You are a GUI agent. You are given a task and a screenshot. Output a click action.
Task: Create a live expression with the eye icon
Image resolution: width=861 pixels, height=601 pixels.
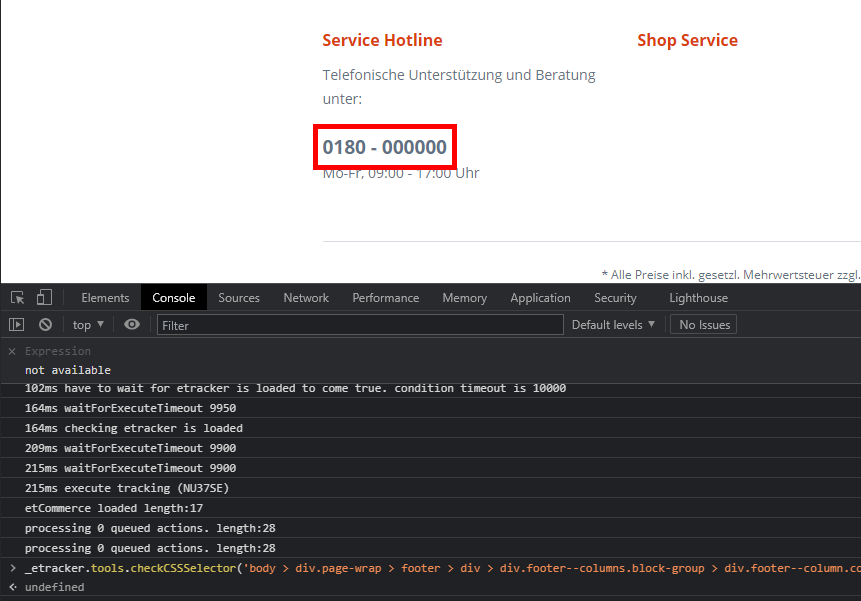tap(132, 325)
